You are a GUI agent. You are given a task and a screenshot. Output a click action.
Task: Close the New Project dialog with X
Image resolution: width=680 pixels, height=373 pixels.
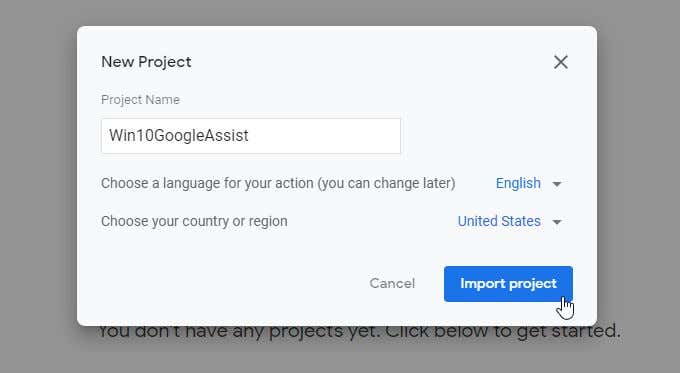tap(561, 62)
